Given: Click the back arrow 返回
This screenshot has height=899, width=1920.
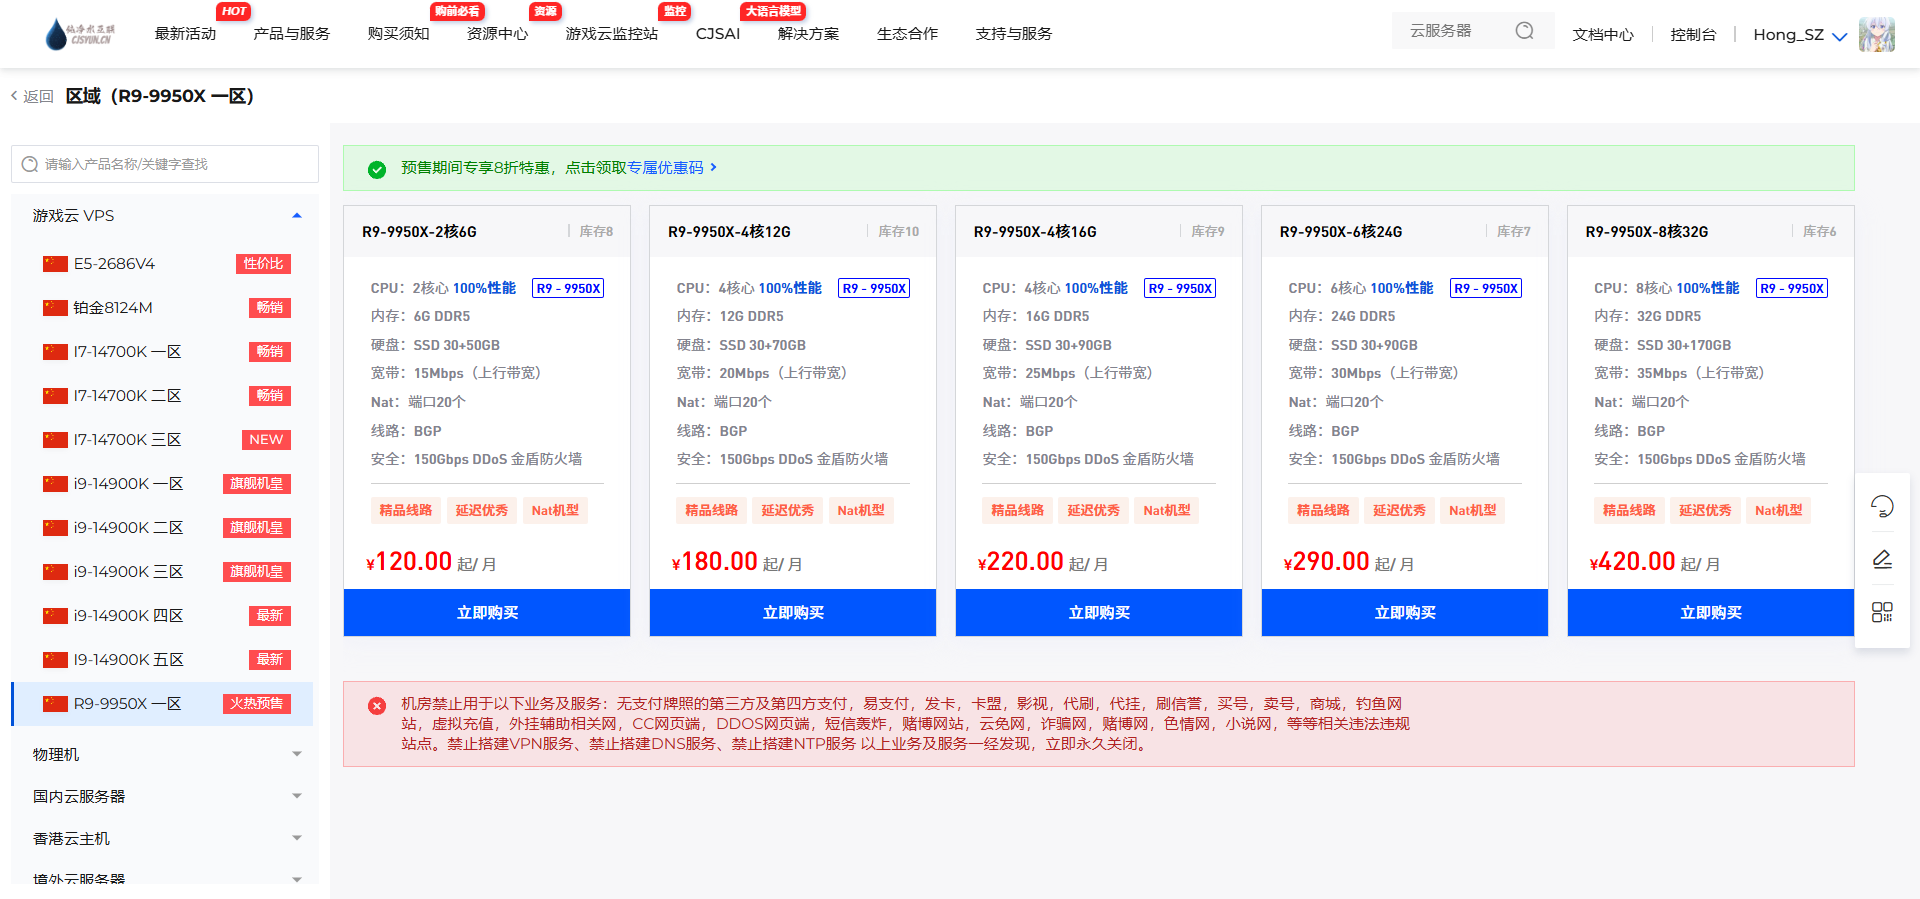Looking at the screenshot, I should (32, 96).
